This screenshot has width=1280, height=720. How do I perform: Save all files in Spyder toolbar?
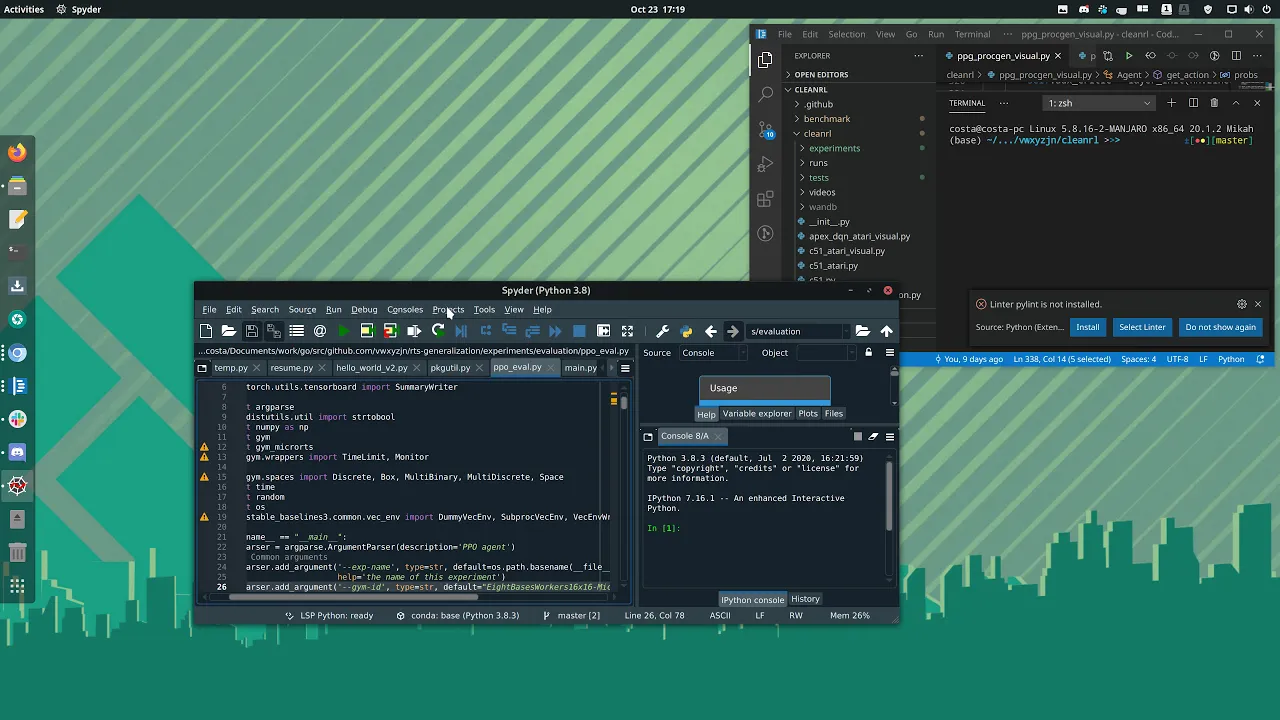tap(274, 331)
